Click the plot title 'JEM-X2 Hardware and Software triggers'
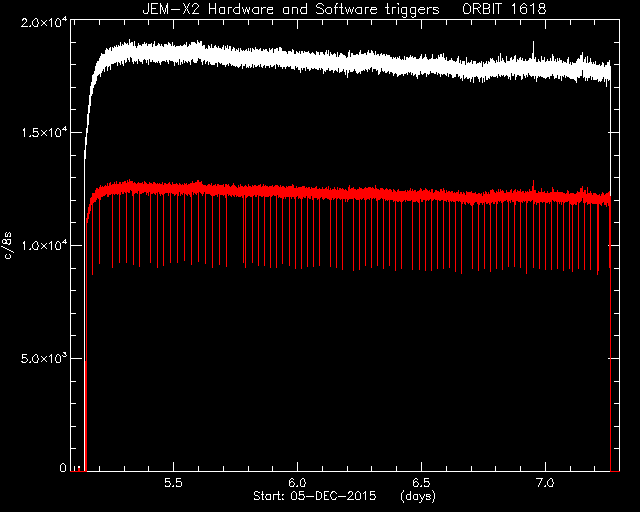 tap(291, 9)
